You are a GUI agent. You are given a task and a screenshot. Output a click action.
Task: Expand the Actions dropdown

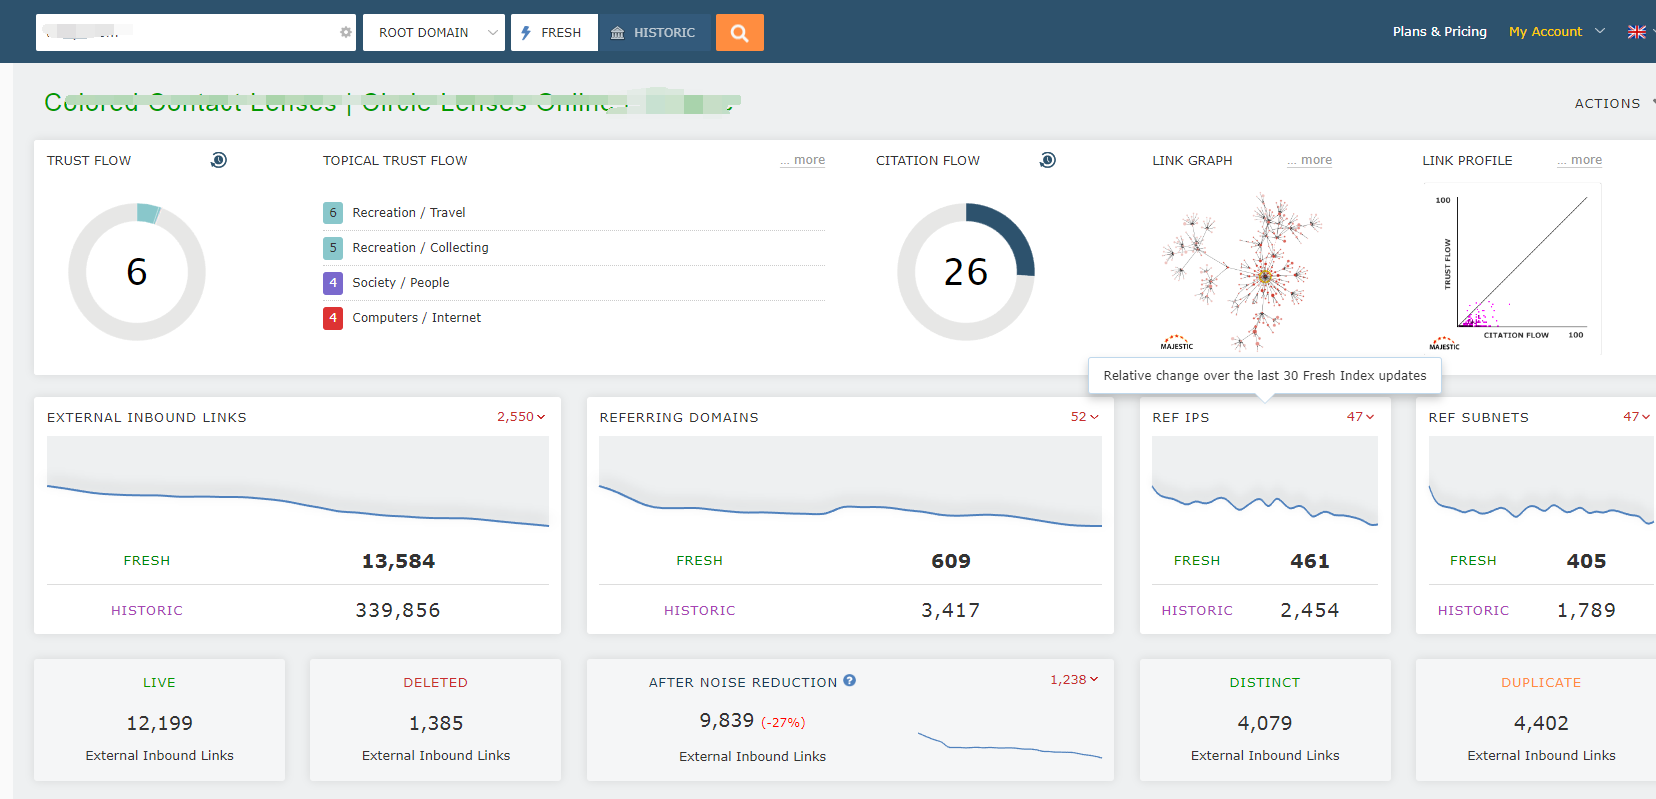click(1612, 103)
